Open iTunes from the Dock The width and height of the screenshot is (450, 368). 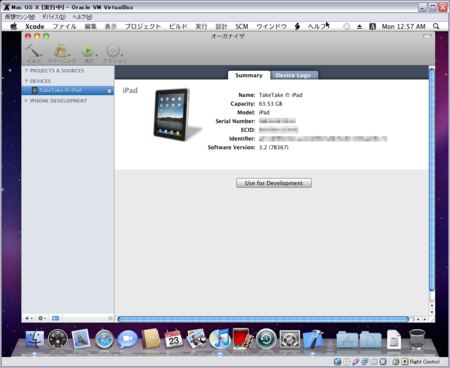[220, 339]
